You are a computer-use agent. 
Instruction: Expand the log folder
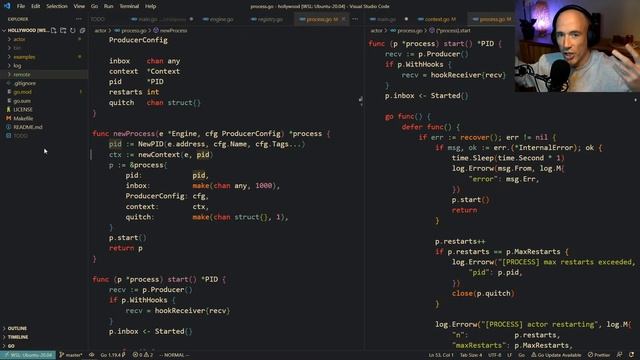pos(44,66)
